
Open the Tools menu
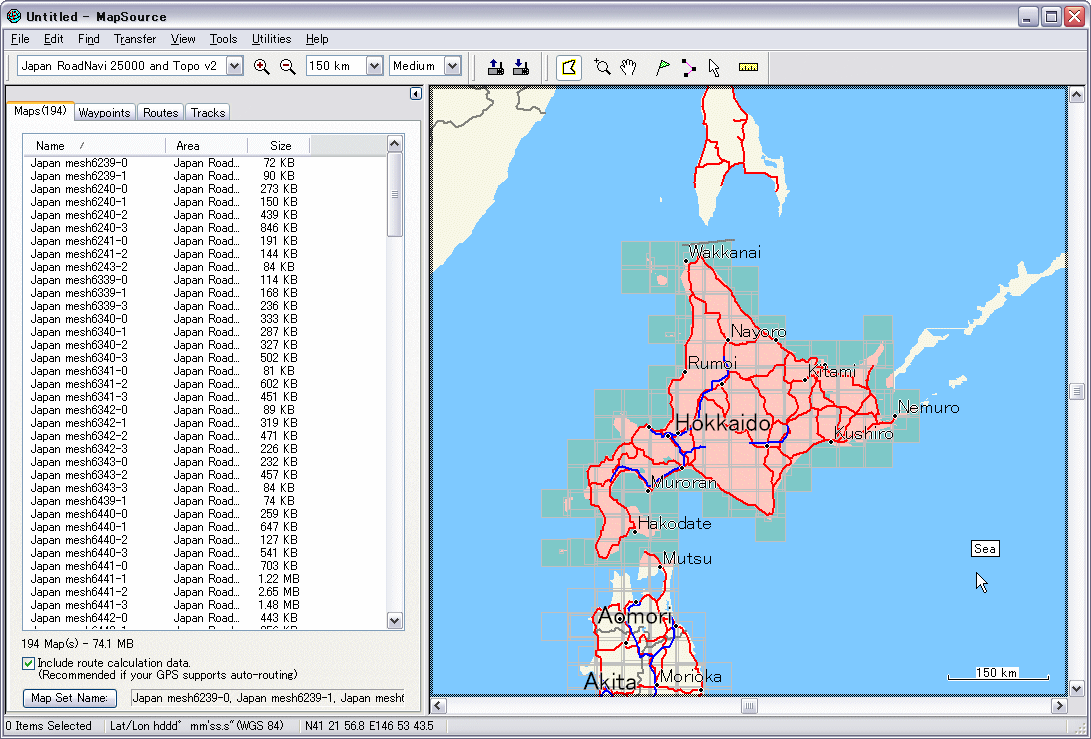tap(223, 39)
